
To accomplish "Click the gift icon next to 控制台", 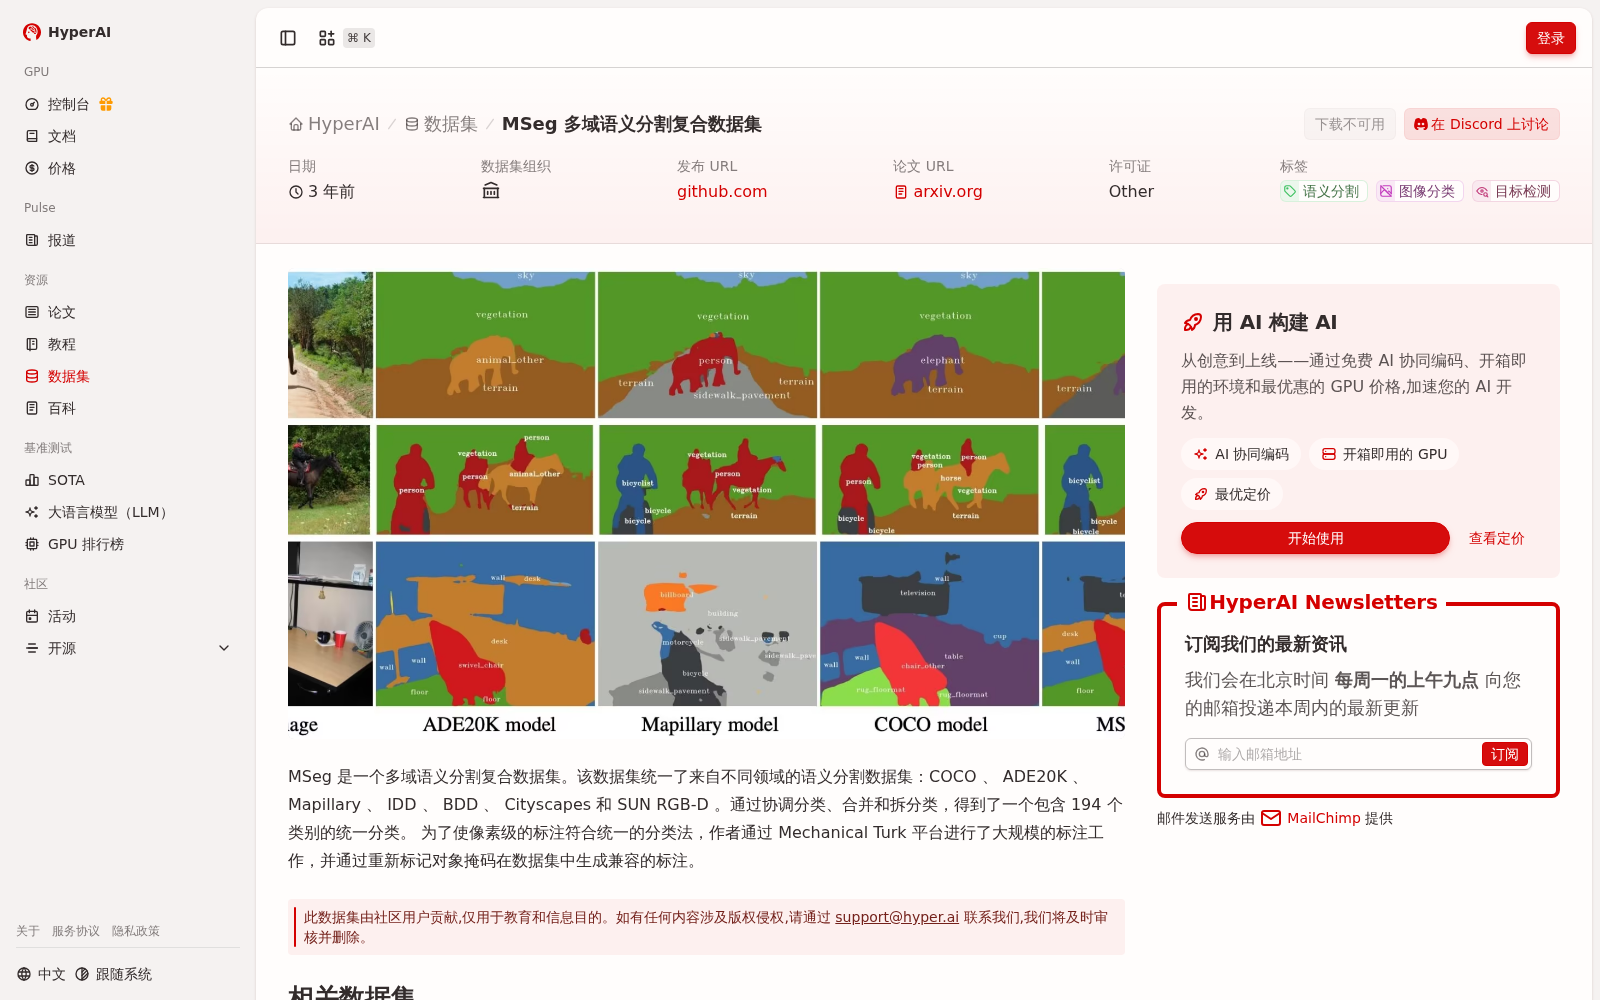I will (106, 104).
